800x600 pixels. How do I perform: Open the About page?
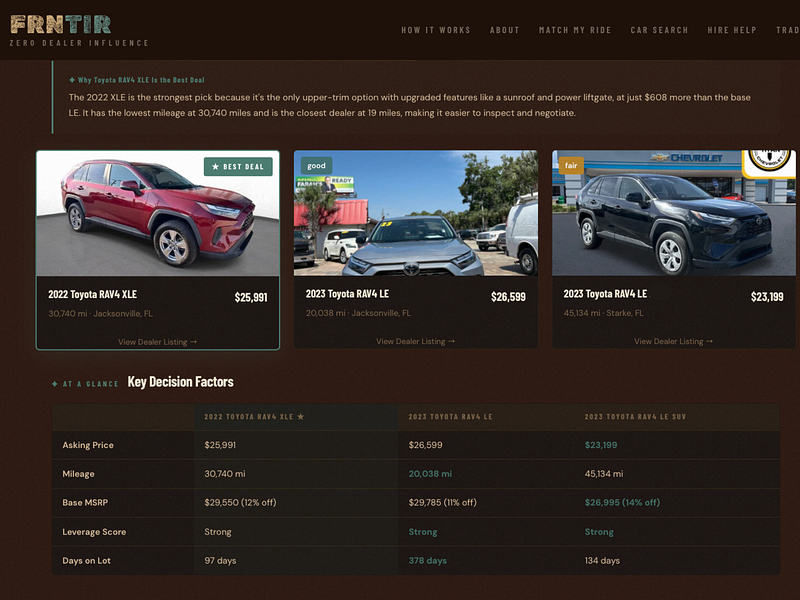click(x=505, y=30)
